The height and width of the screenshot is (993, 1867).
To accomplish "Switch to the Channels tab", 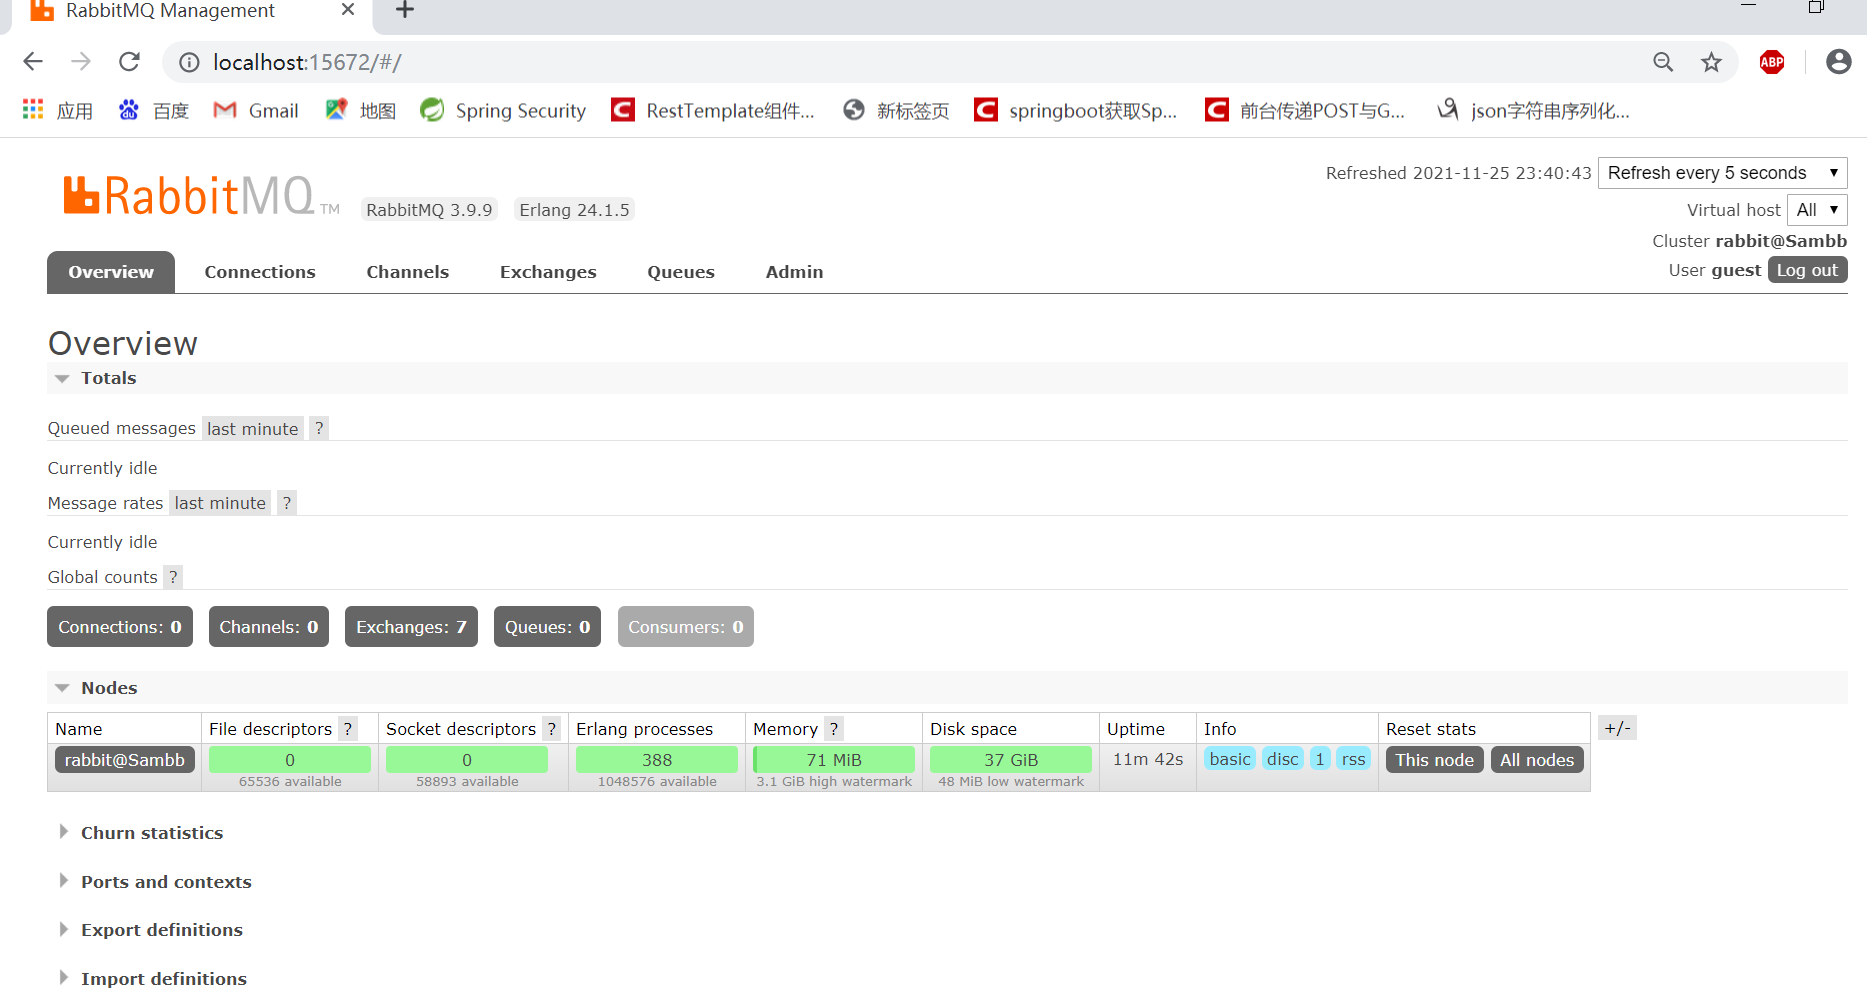I will coord(408,272).
